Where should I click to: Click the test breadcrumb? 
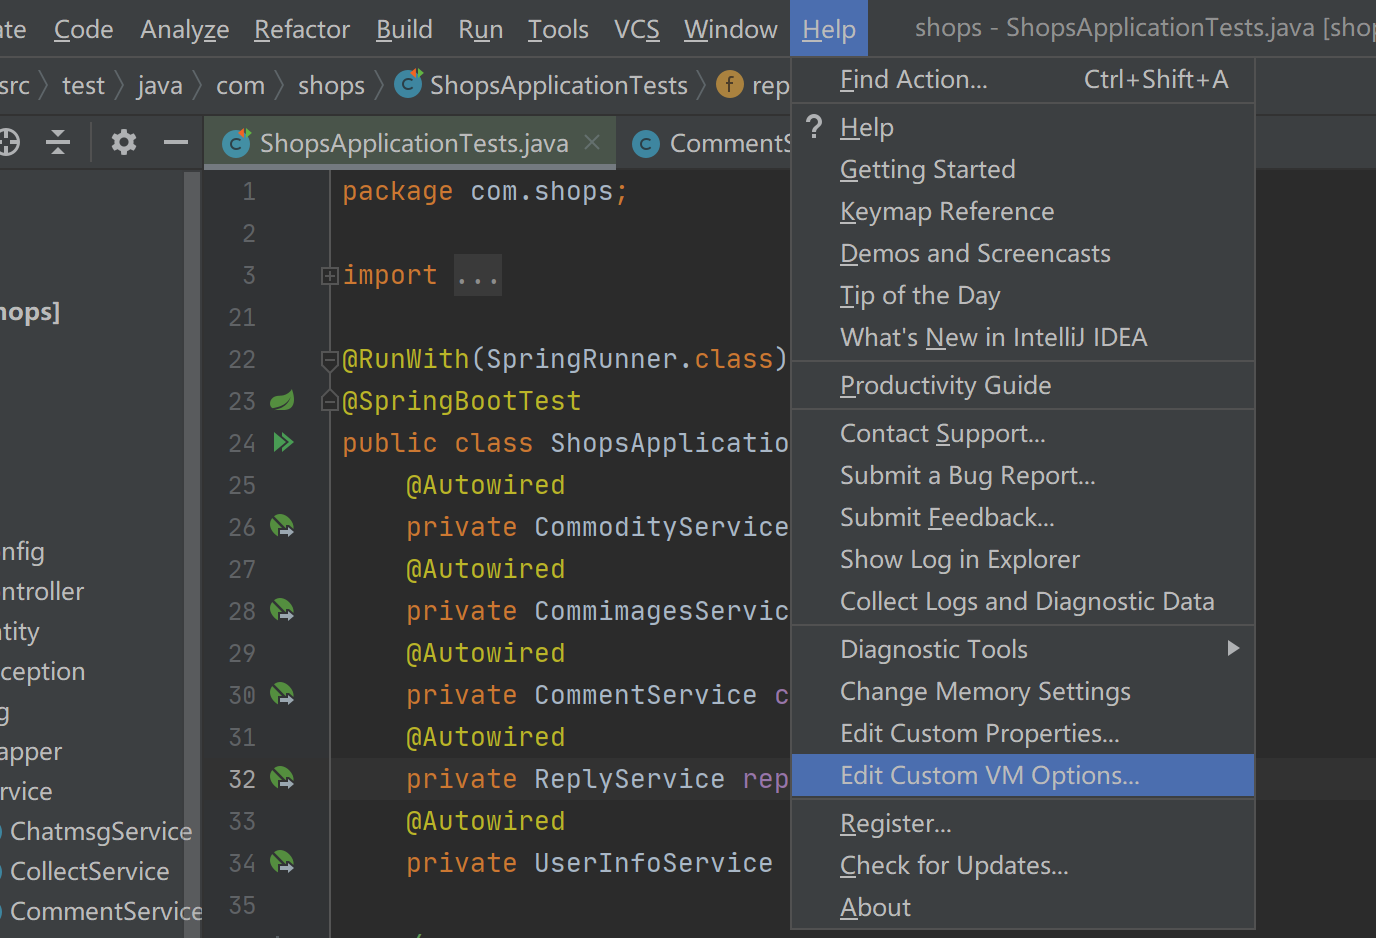[x=83, y=85]
